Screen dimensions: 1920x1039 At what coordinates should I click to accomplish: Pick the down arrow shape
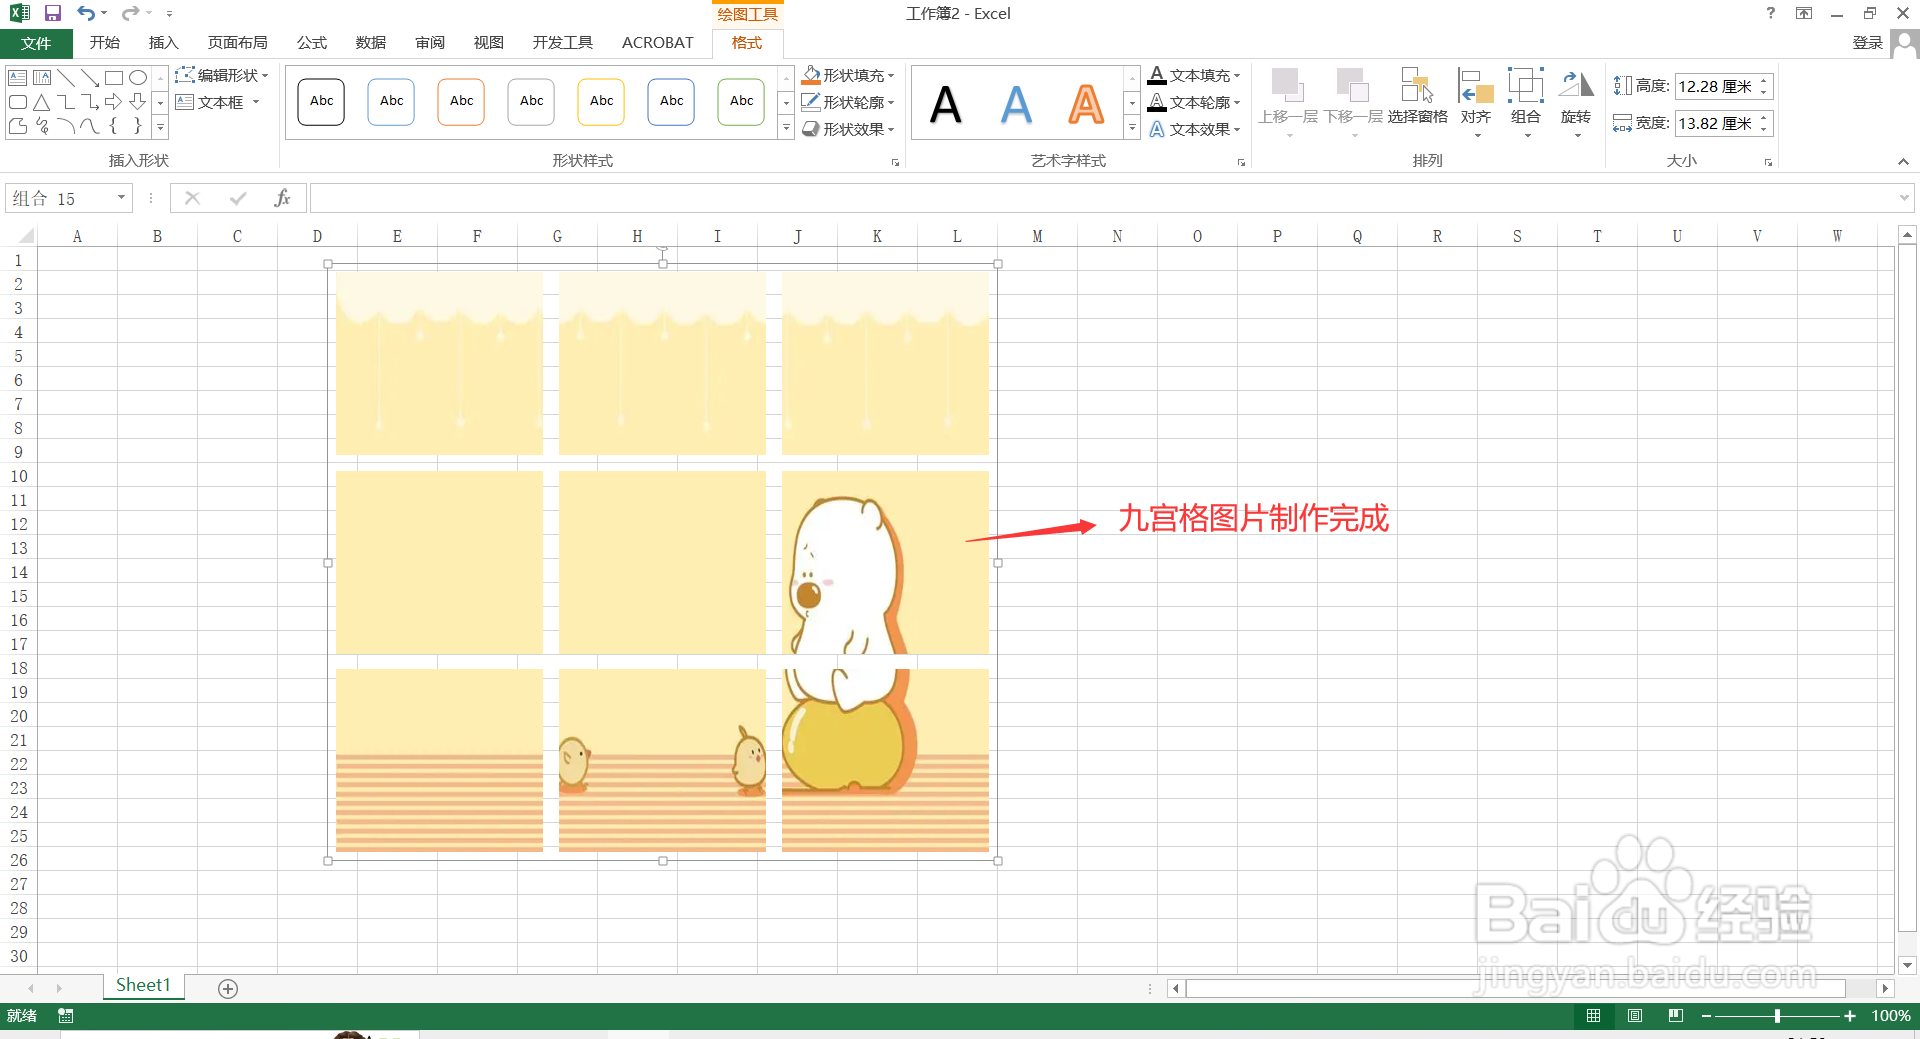[138, 102]
